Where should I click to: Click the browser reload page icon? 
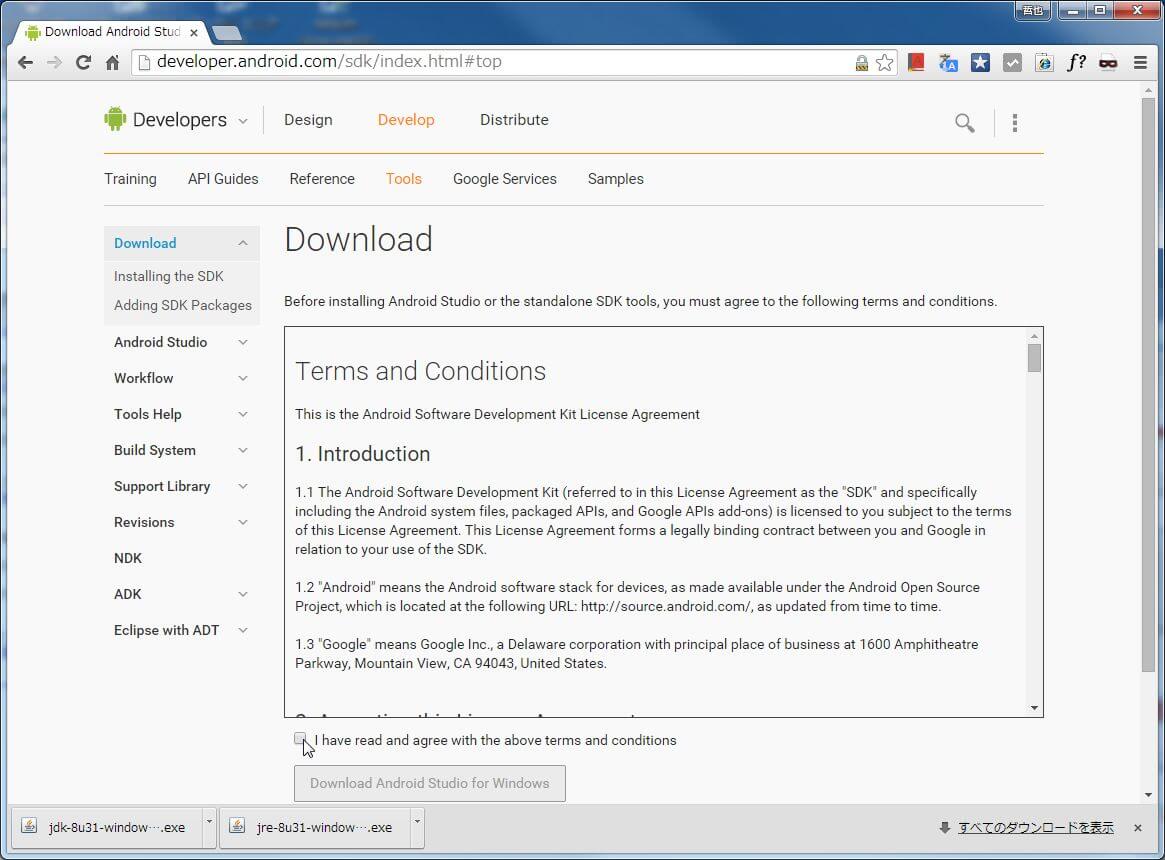click(x=84, y=62)
